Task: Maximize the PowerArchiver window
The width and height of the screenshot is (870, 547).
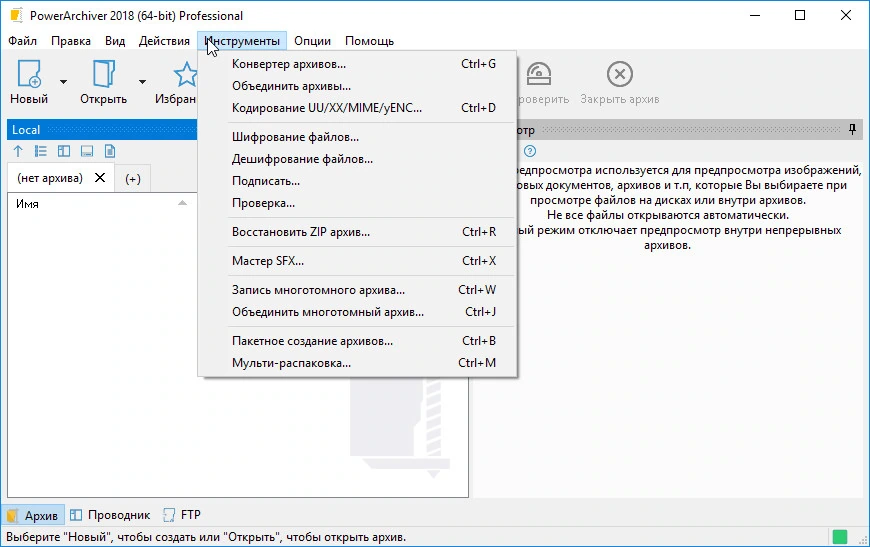Action: tap(800, 15)
